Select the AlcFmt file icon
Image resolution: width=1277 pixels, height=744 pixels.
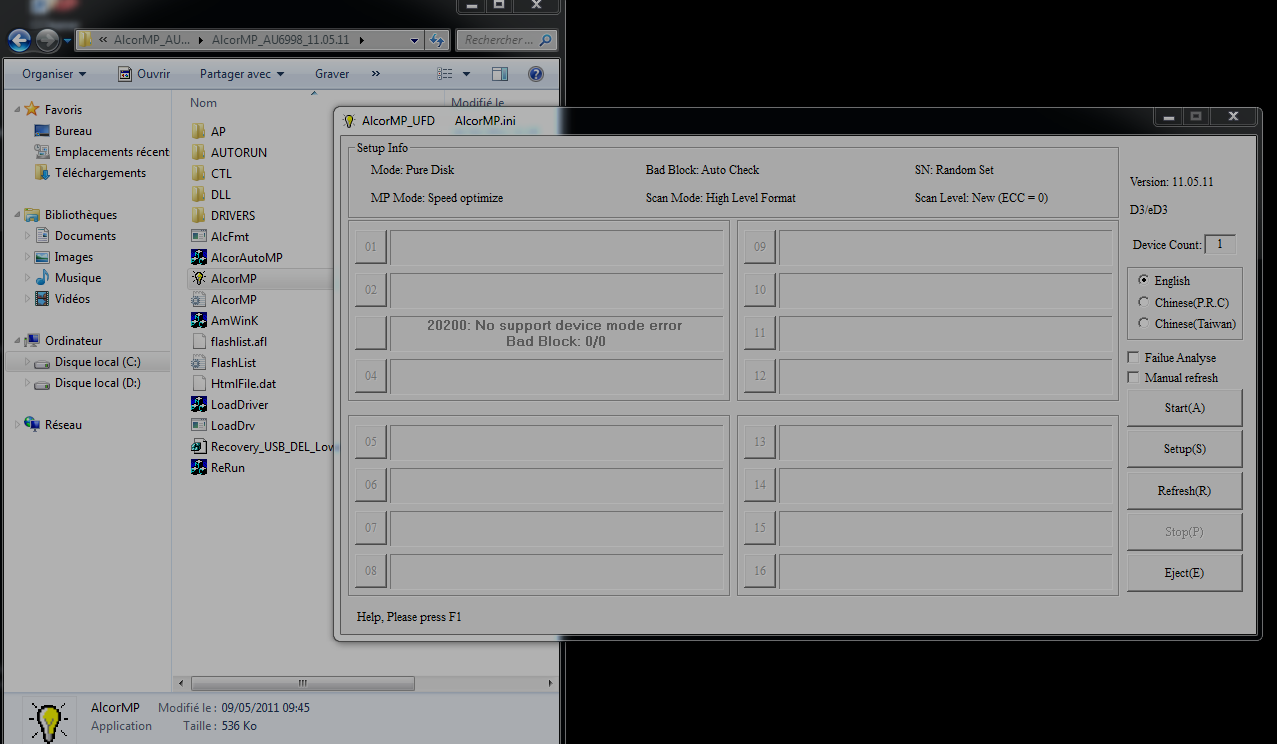tap(198, 236)
